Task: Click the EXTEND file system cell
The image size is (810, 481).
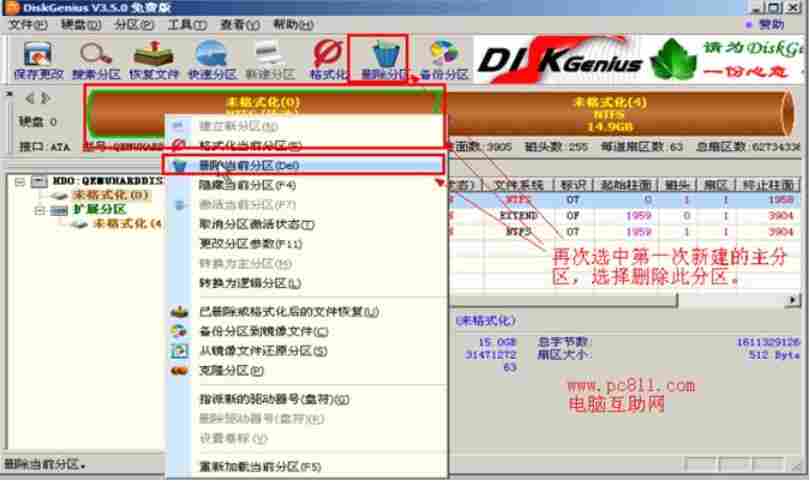Action: [519, 216]
